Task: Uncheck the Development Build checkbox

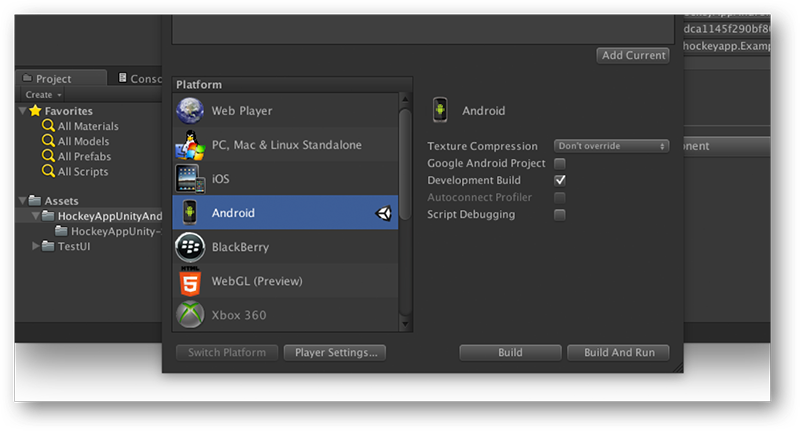Action: [x=560, y=181]
